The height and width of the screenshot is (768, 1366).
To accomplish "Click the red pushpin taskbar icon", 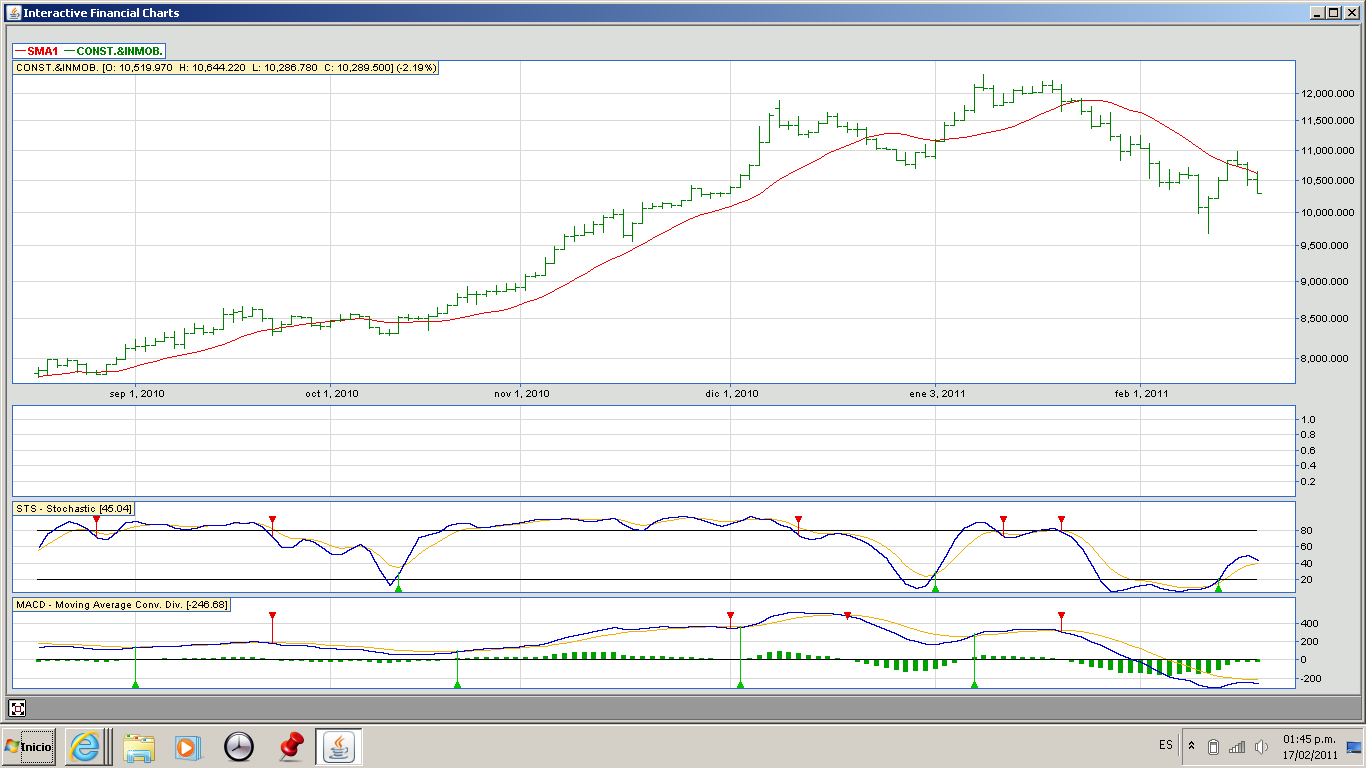I will coord(290,746).
